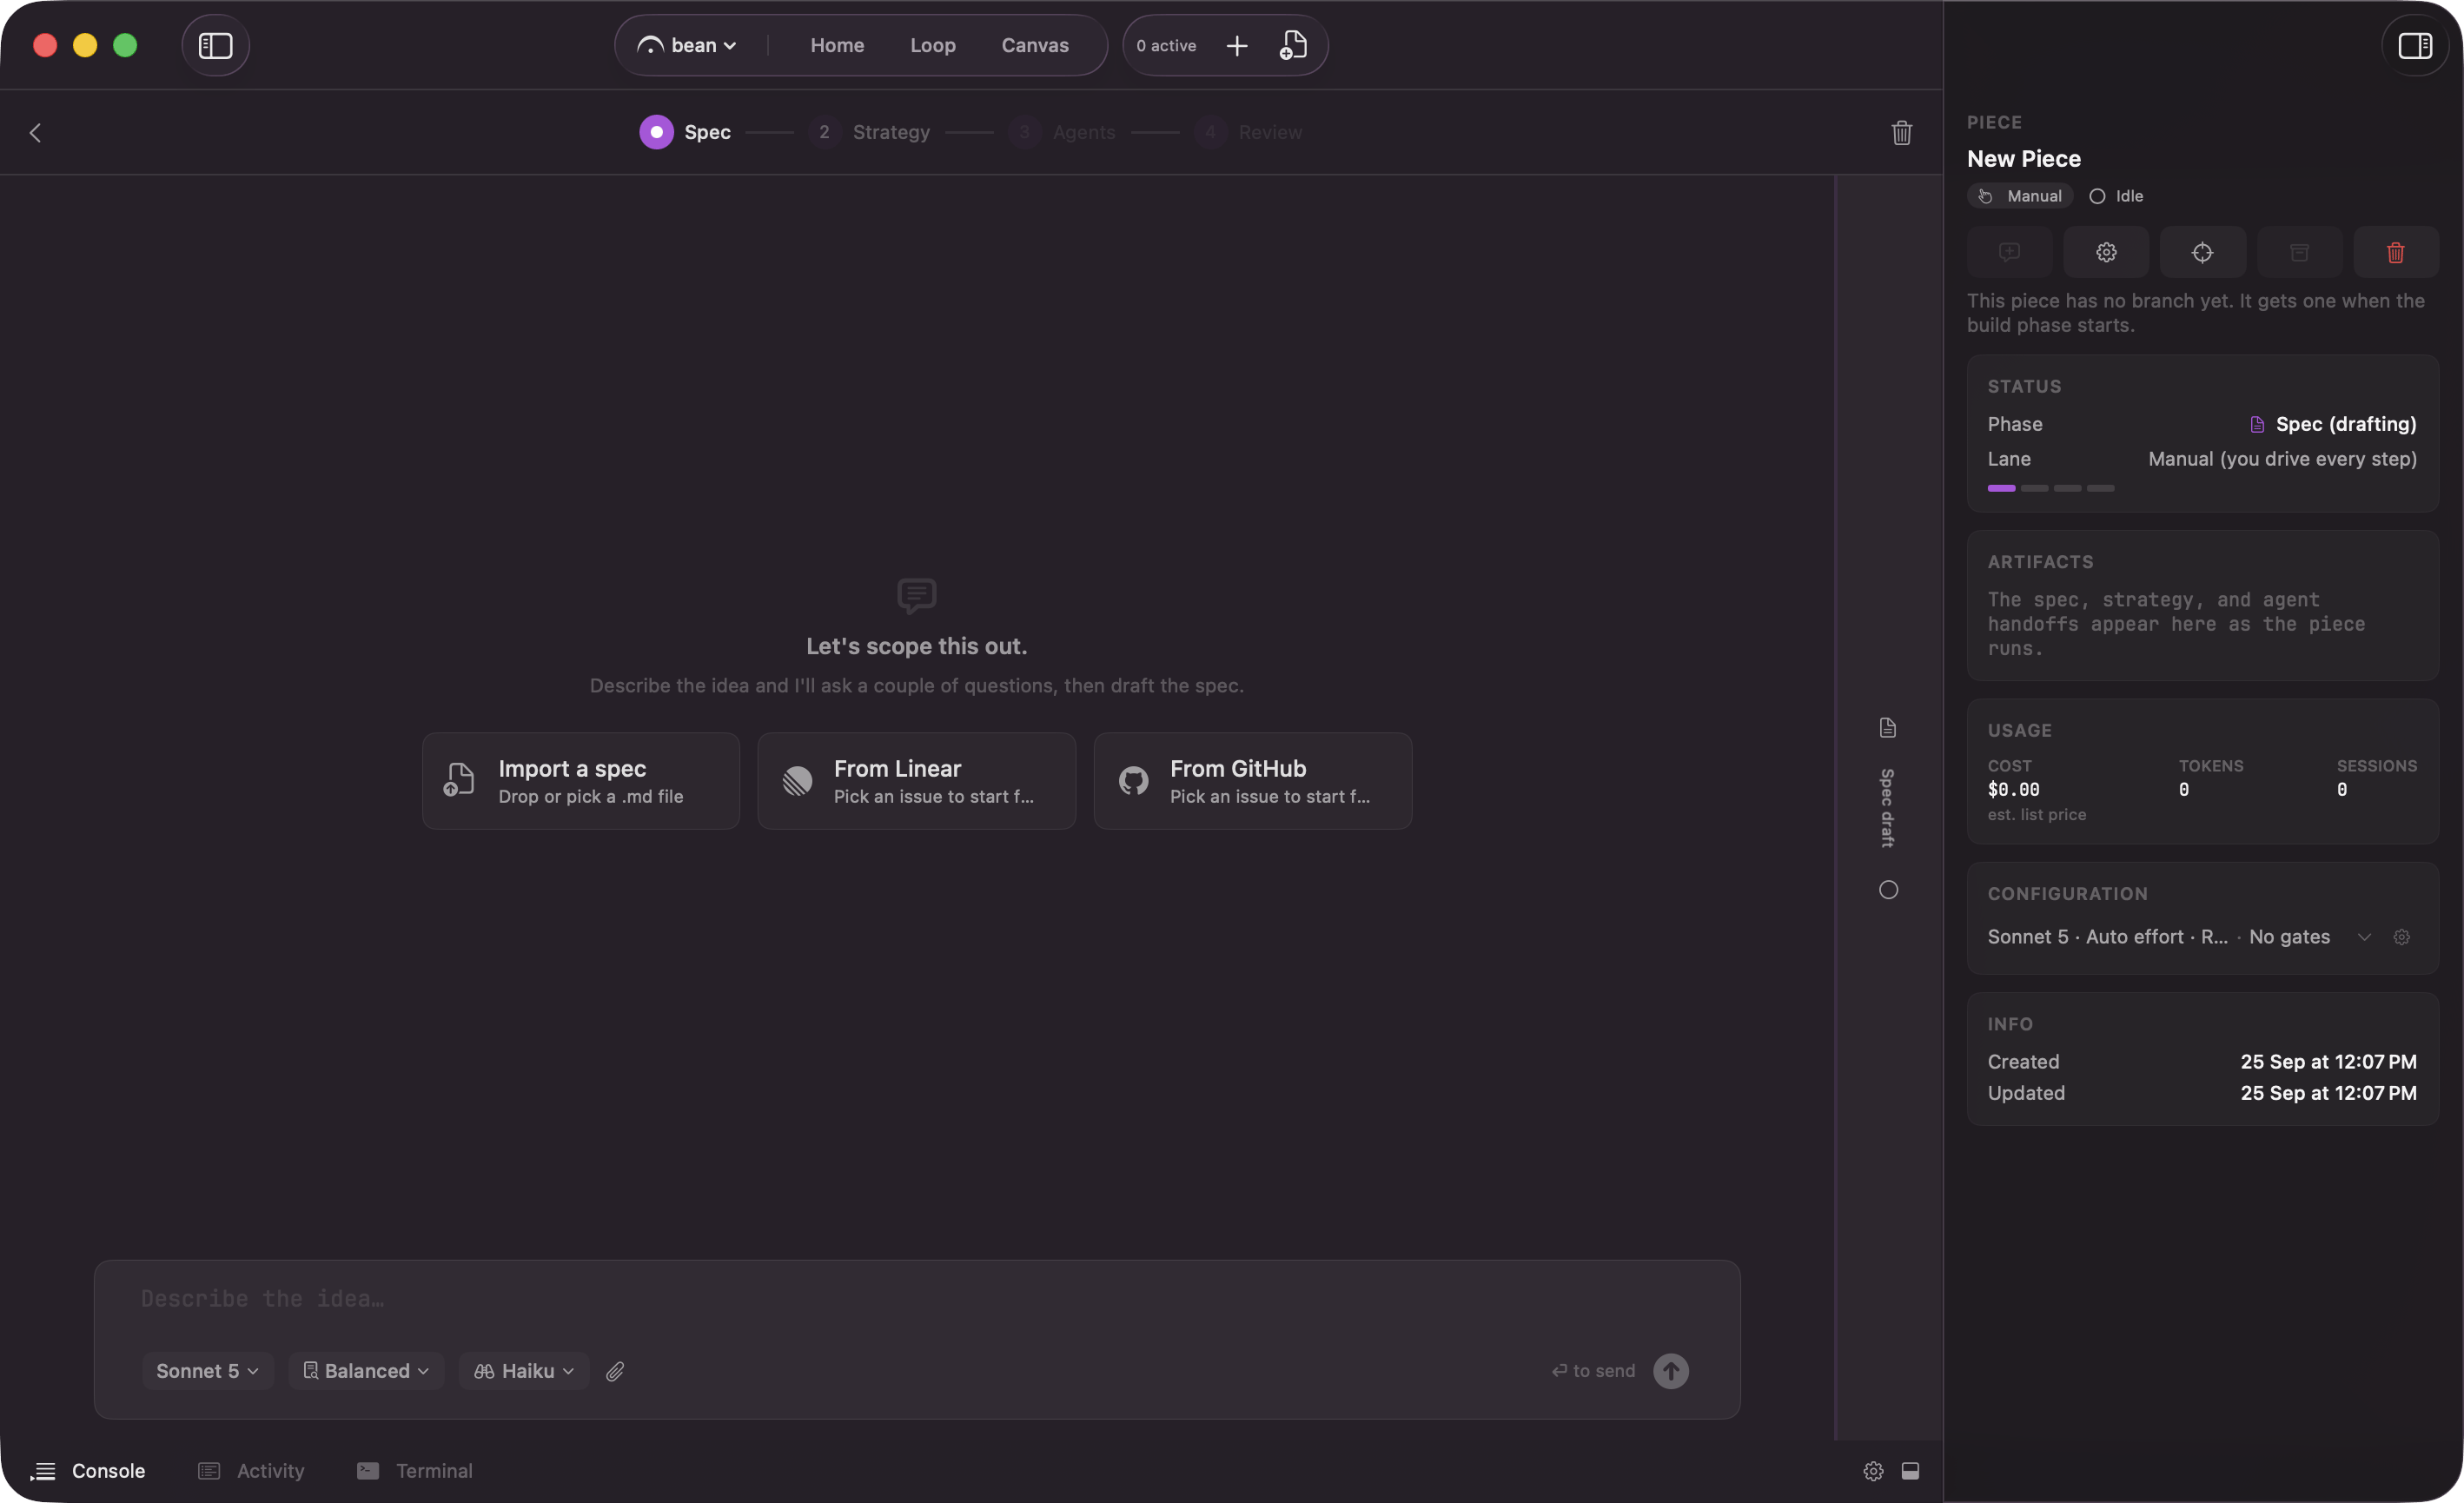This screenshot has height=1503, width=2464.
Task: Open the Sonnet 5 model dropdown
Action: [207, 1371]
